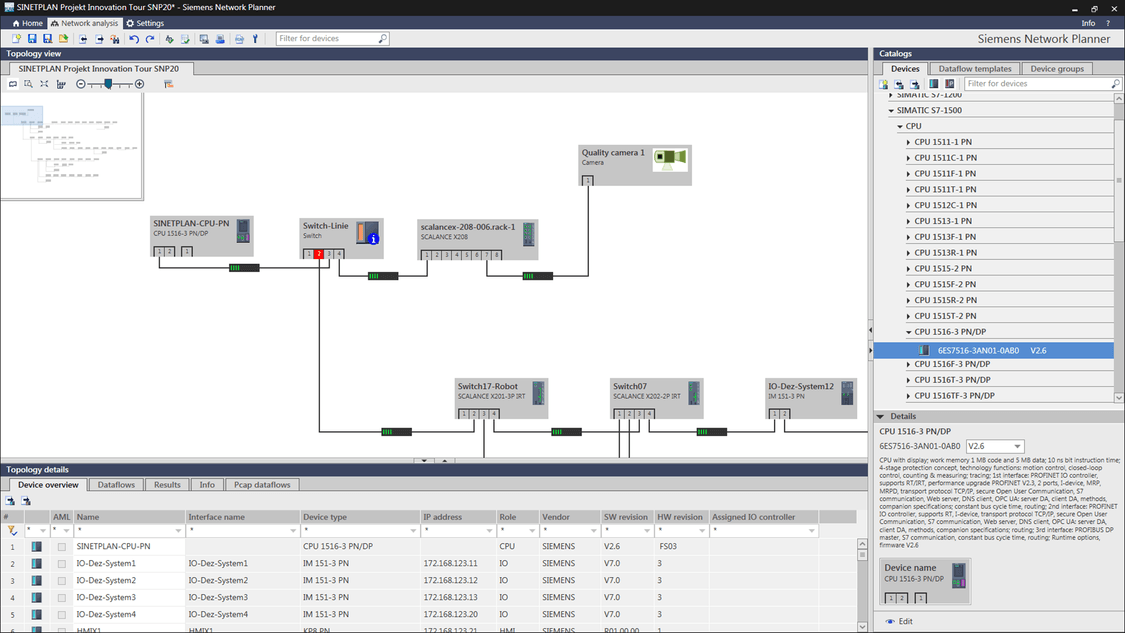Click the blue info badge on Switch-Linie
This screenshot has width=1125, height=633.
[x=374, y=239]
